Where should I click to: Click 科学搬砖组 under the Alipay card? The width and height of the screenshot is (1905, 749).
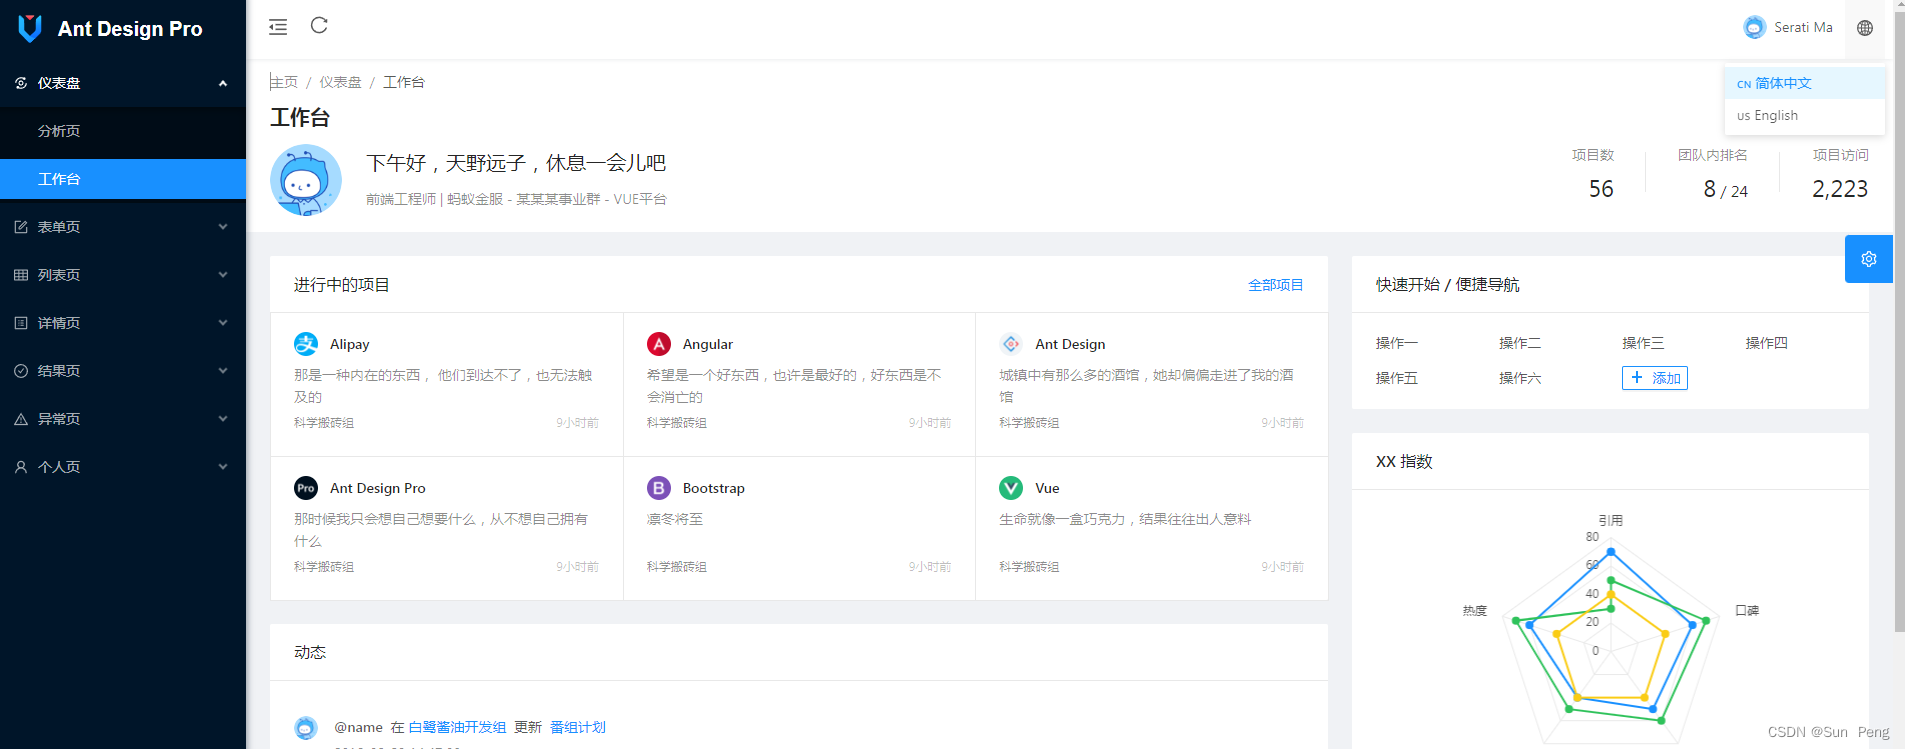tap(324, 423)
